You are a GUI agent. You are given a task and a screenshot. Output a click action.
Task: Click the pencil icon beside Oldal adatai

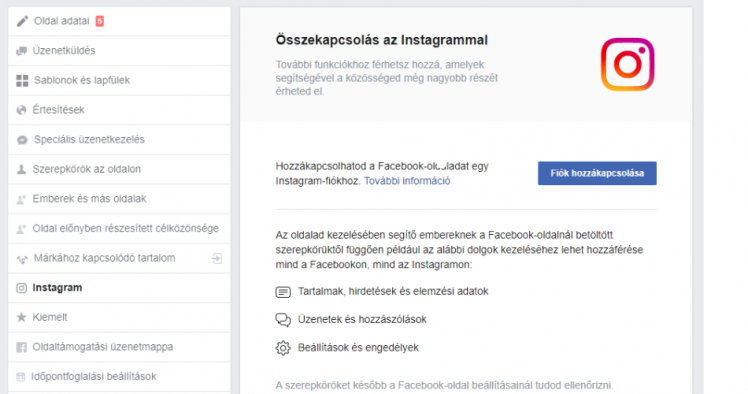pyautogui.click(x=22, y=21)
